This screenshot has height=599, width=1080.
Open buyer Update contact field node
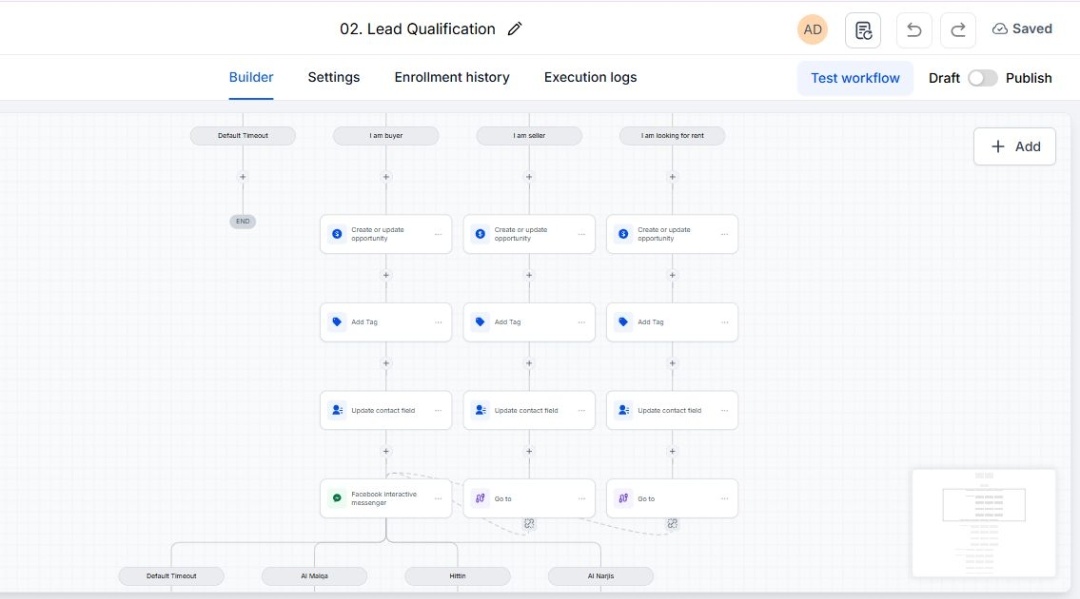pos(386,410)
